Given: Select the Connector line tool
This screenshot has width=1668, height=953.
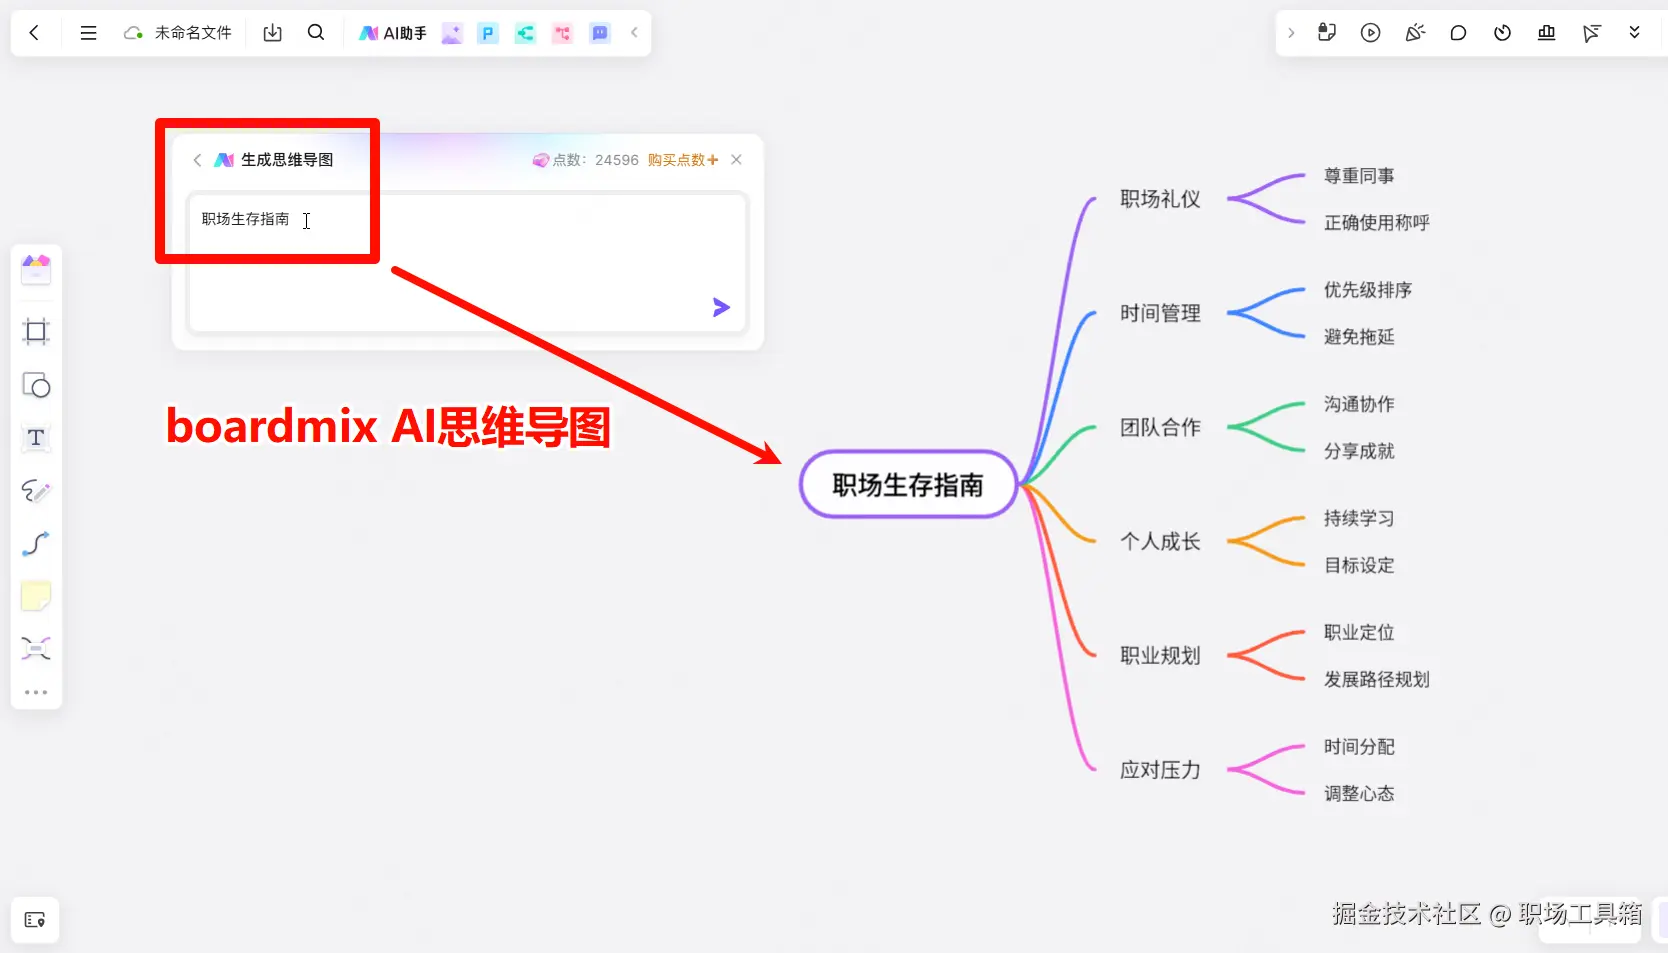Looking at the screenshot, I should click(36, 544).
